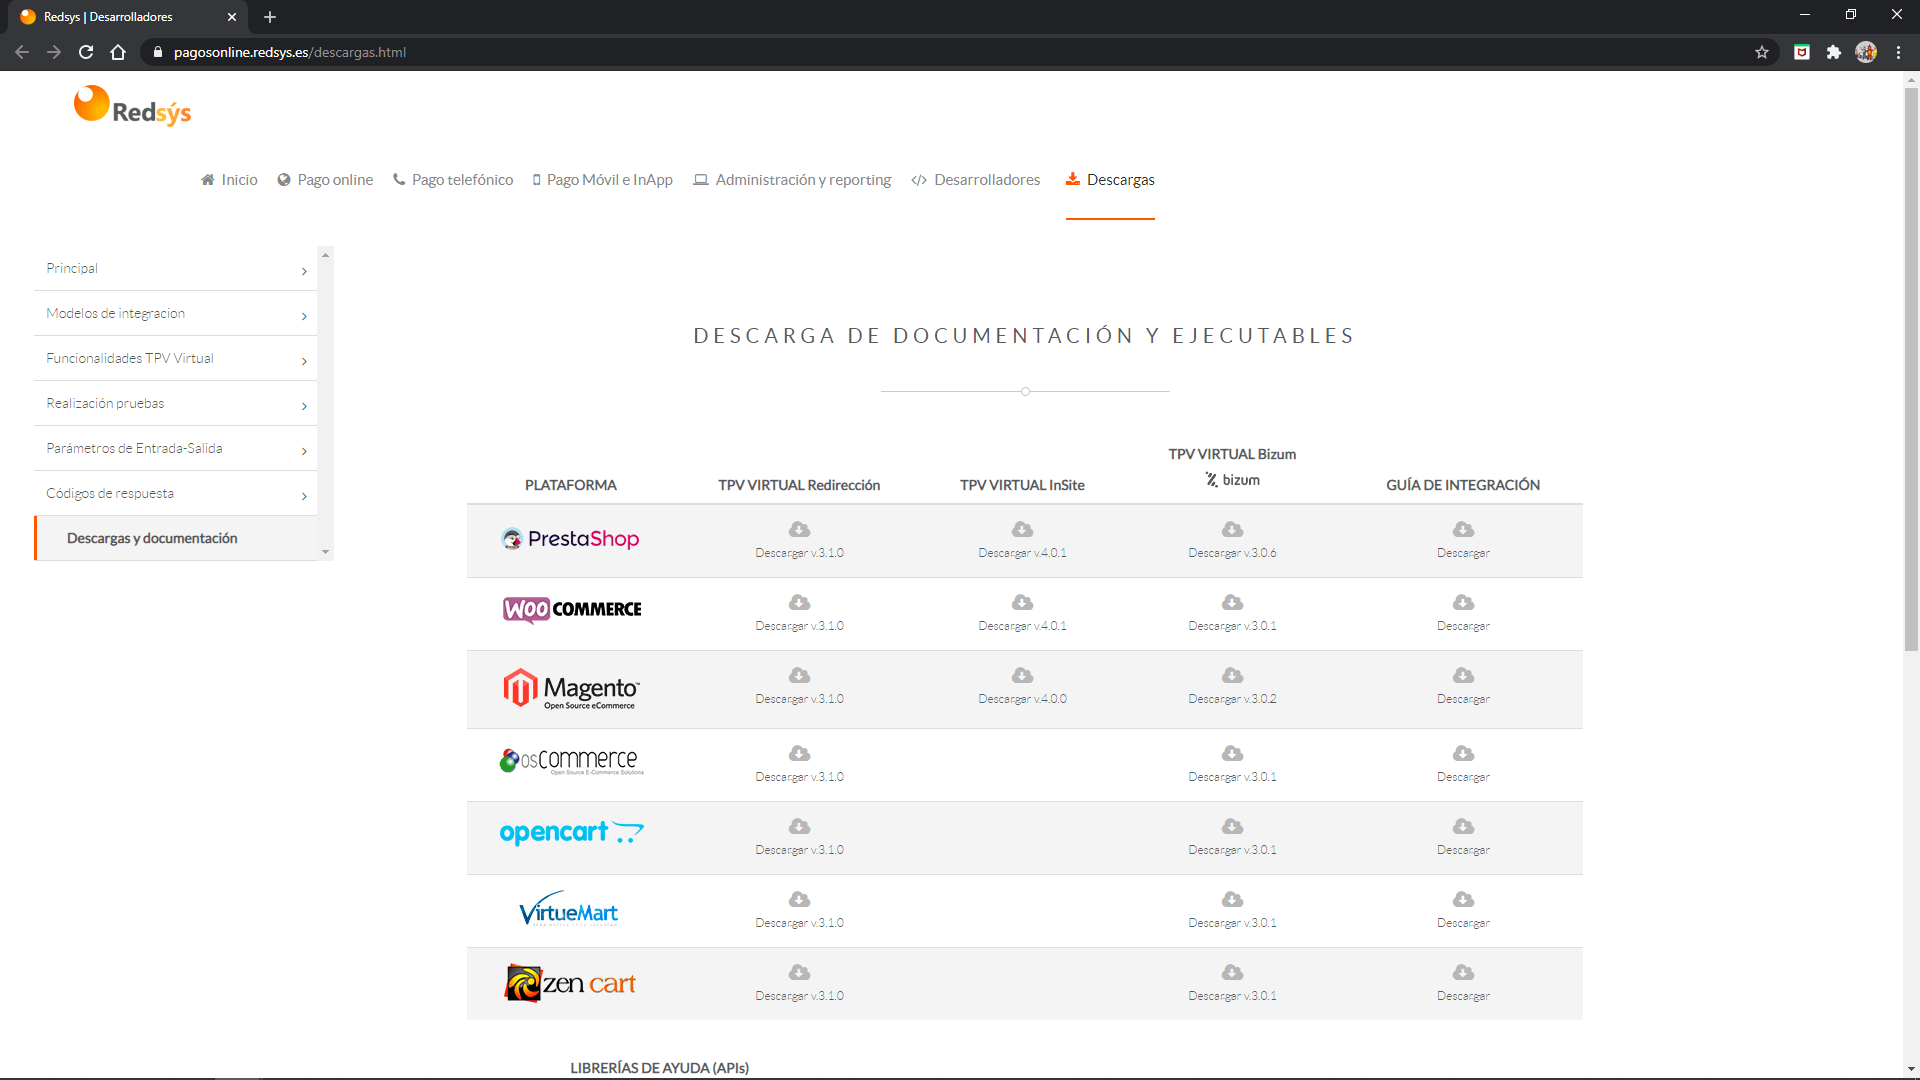The image size is (1920, 1080).
Task: Open a new browser tab
Action: (270, 17)
